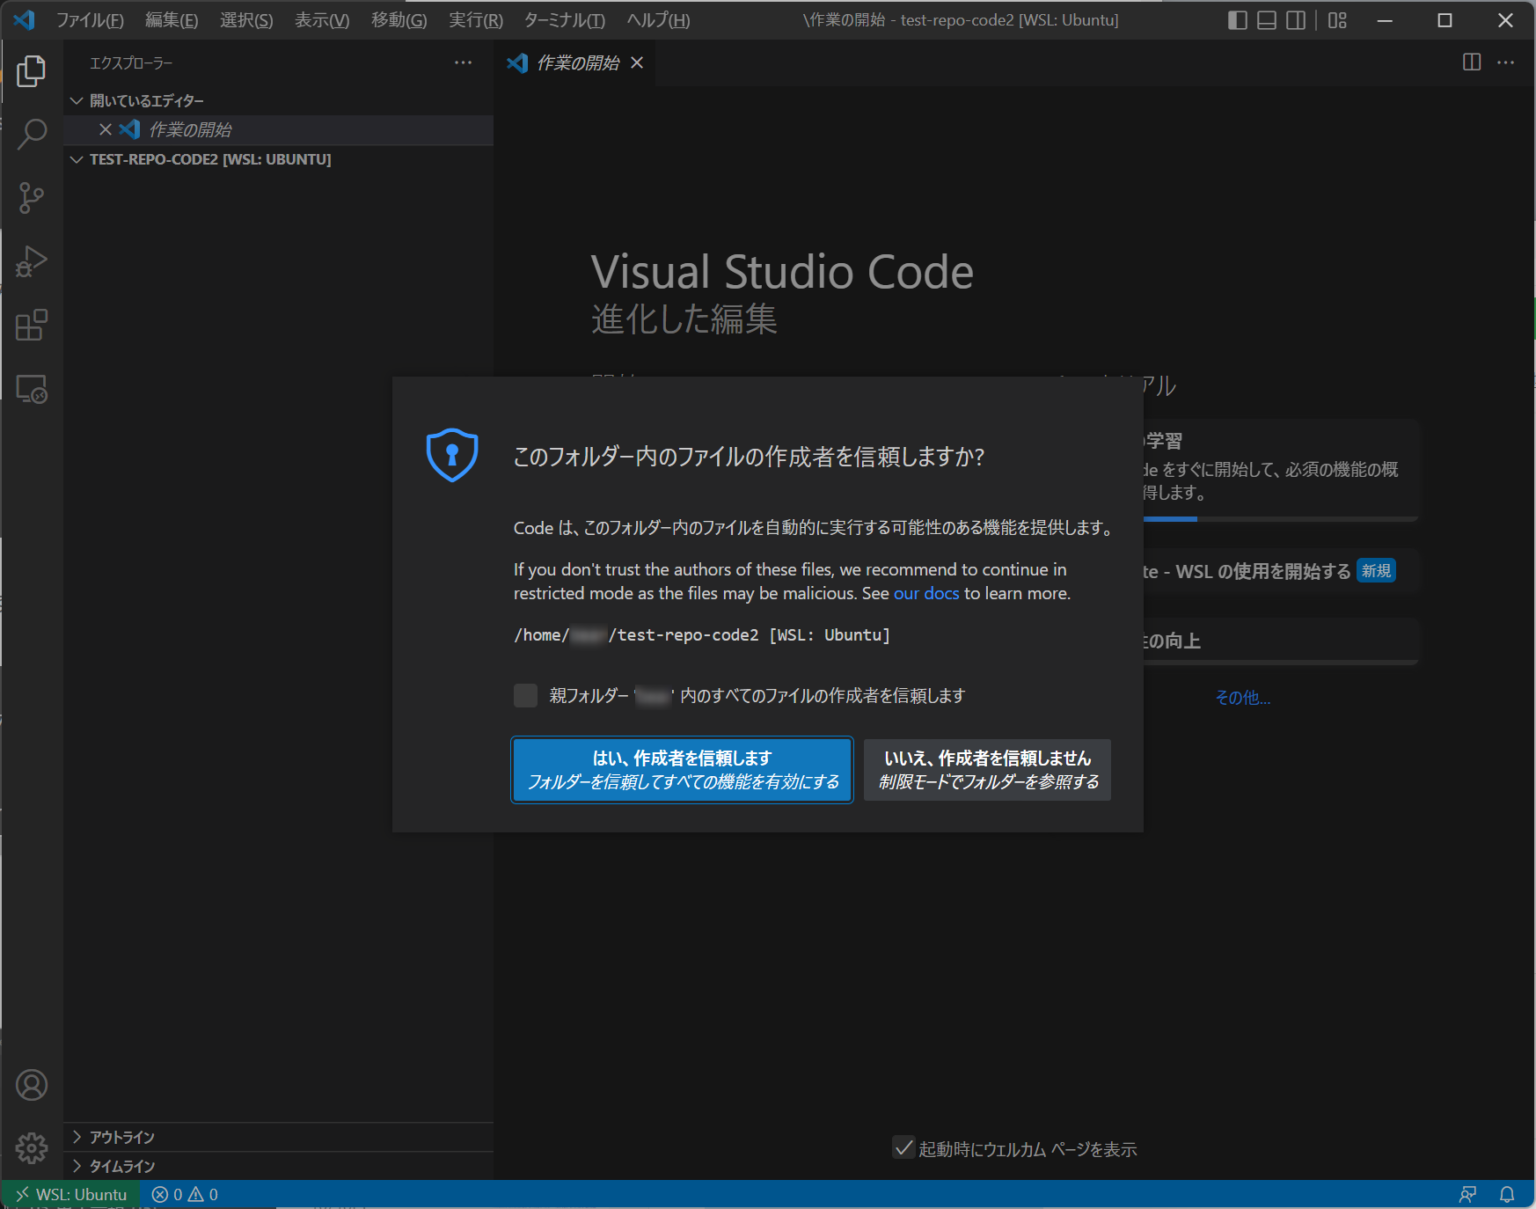The height and width of the screenshot is (1209, 1536).
Task: Click WSL: Ubuntu remote status indicator
Action: coord(71,1194)
